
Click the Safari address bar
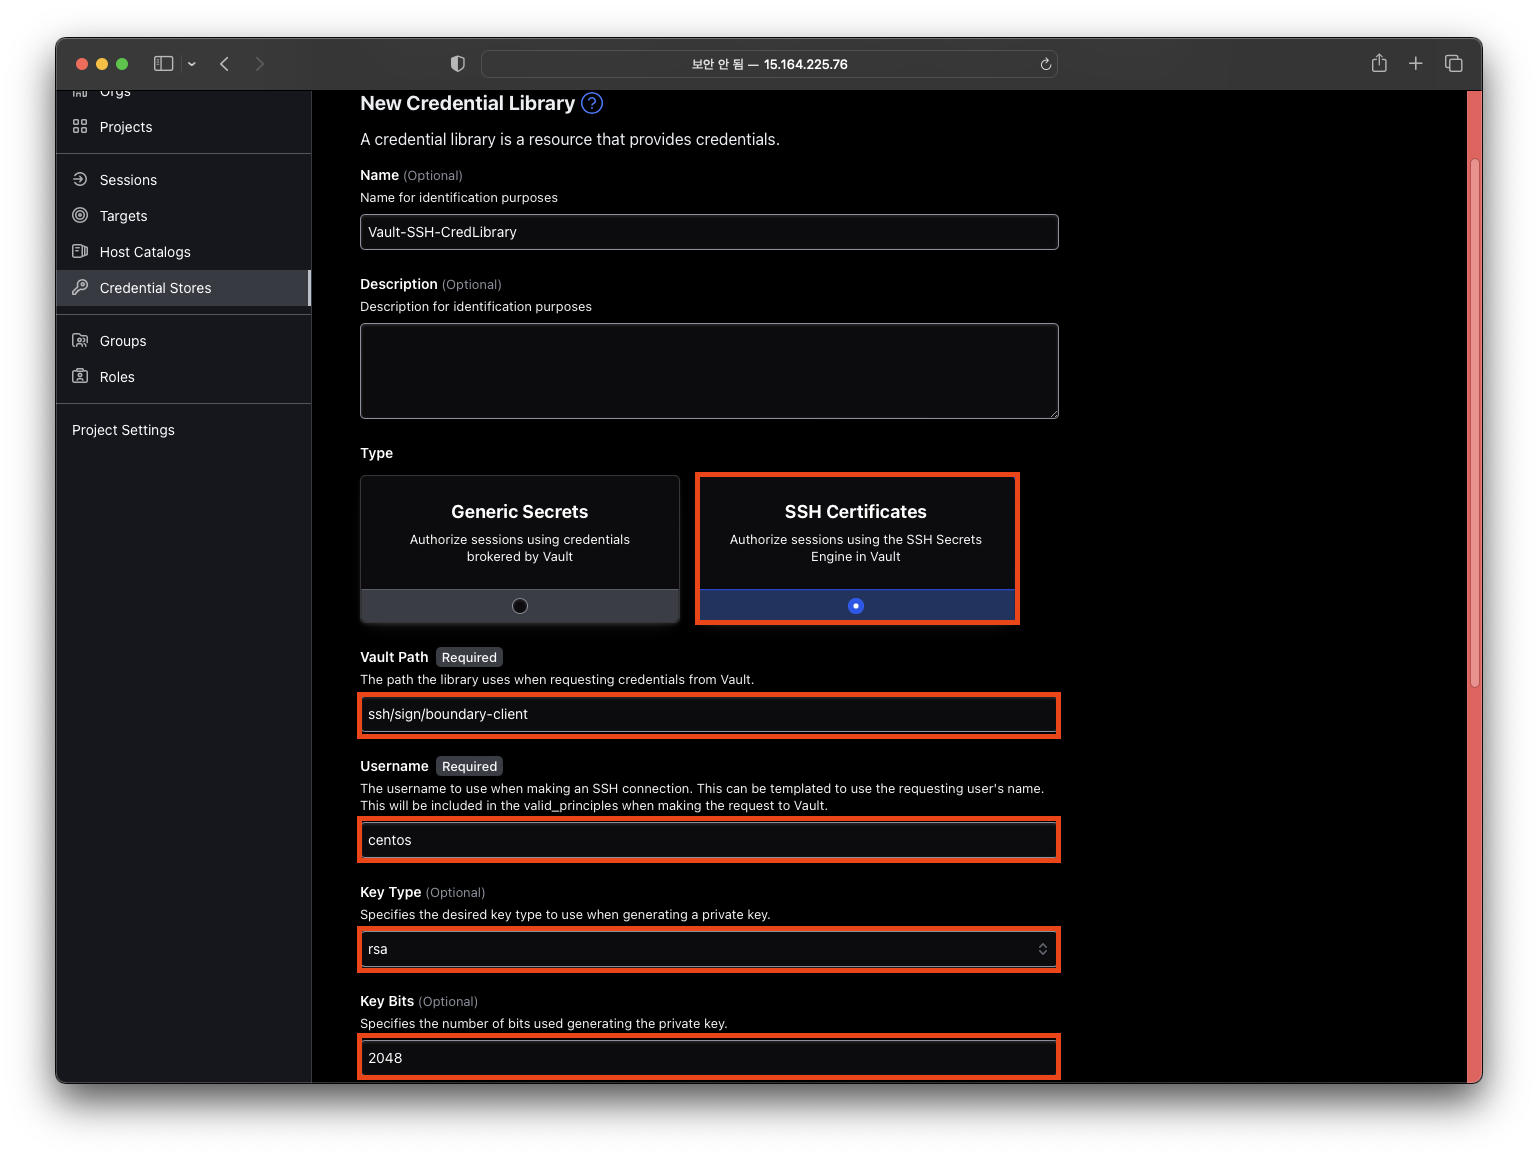[x=769, y=64]
